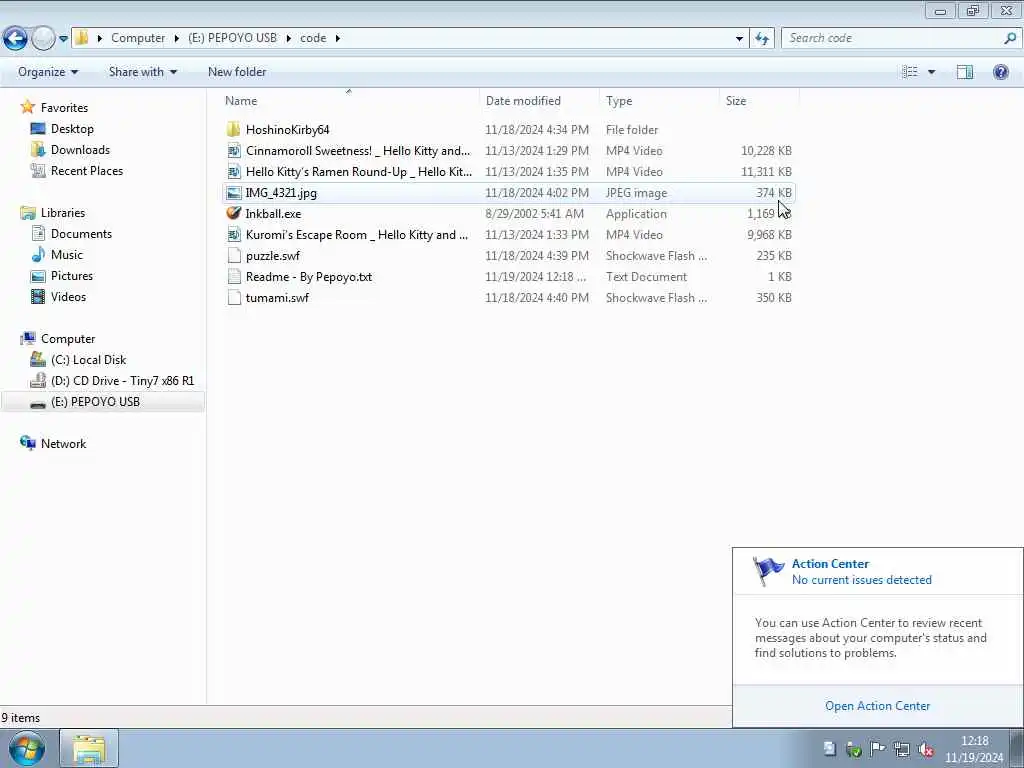Click the Forward navigation arrow button

tap(43, 39)
